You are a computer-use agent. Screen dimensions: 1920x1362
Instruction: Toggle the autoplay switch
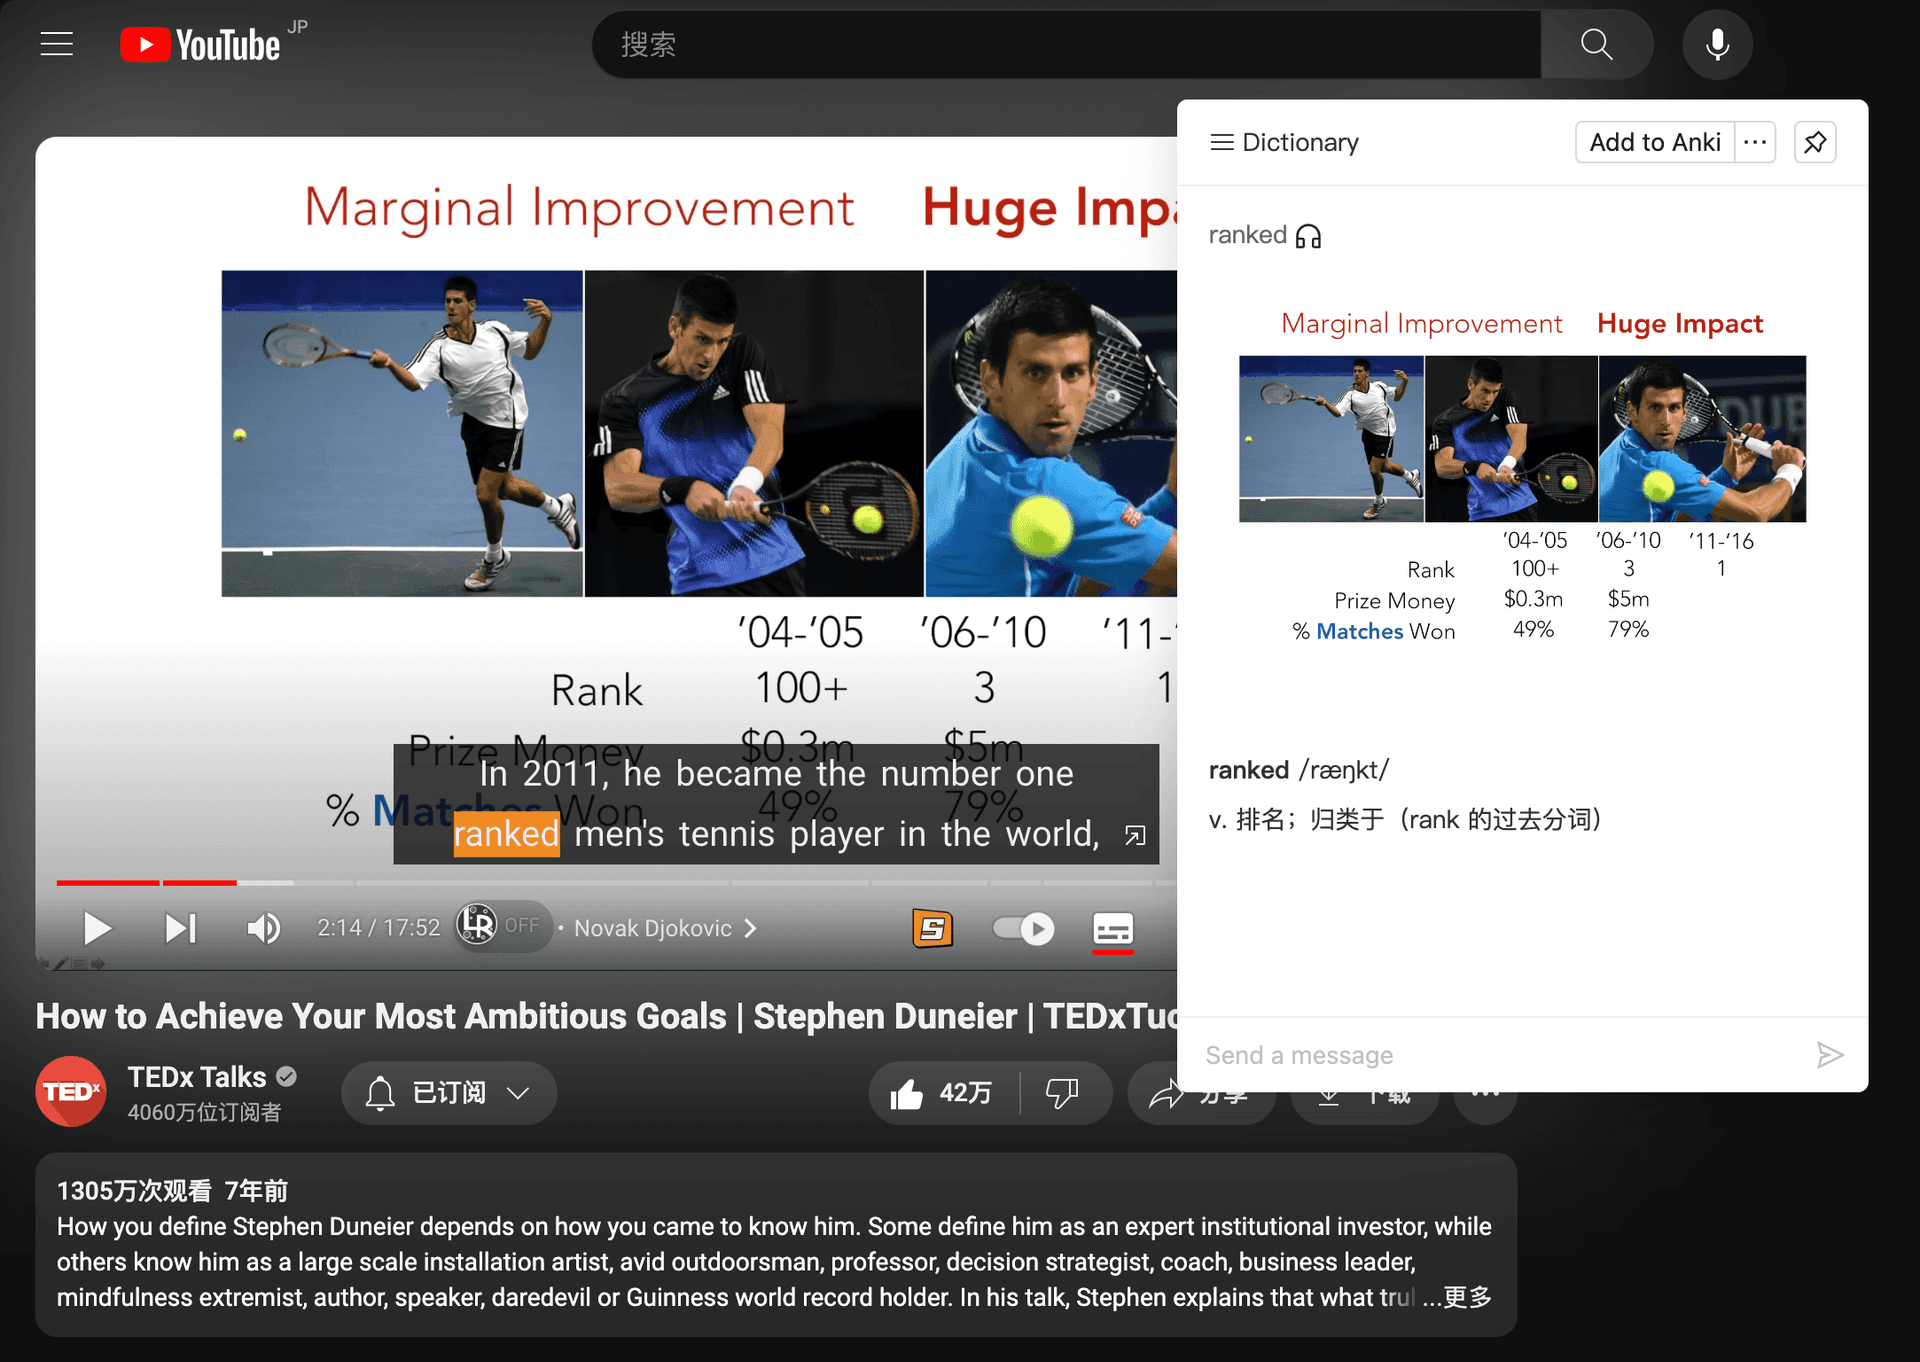coord(1023,929)
